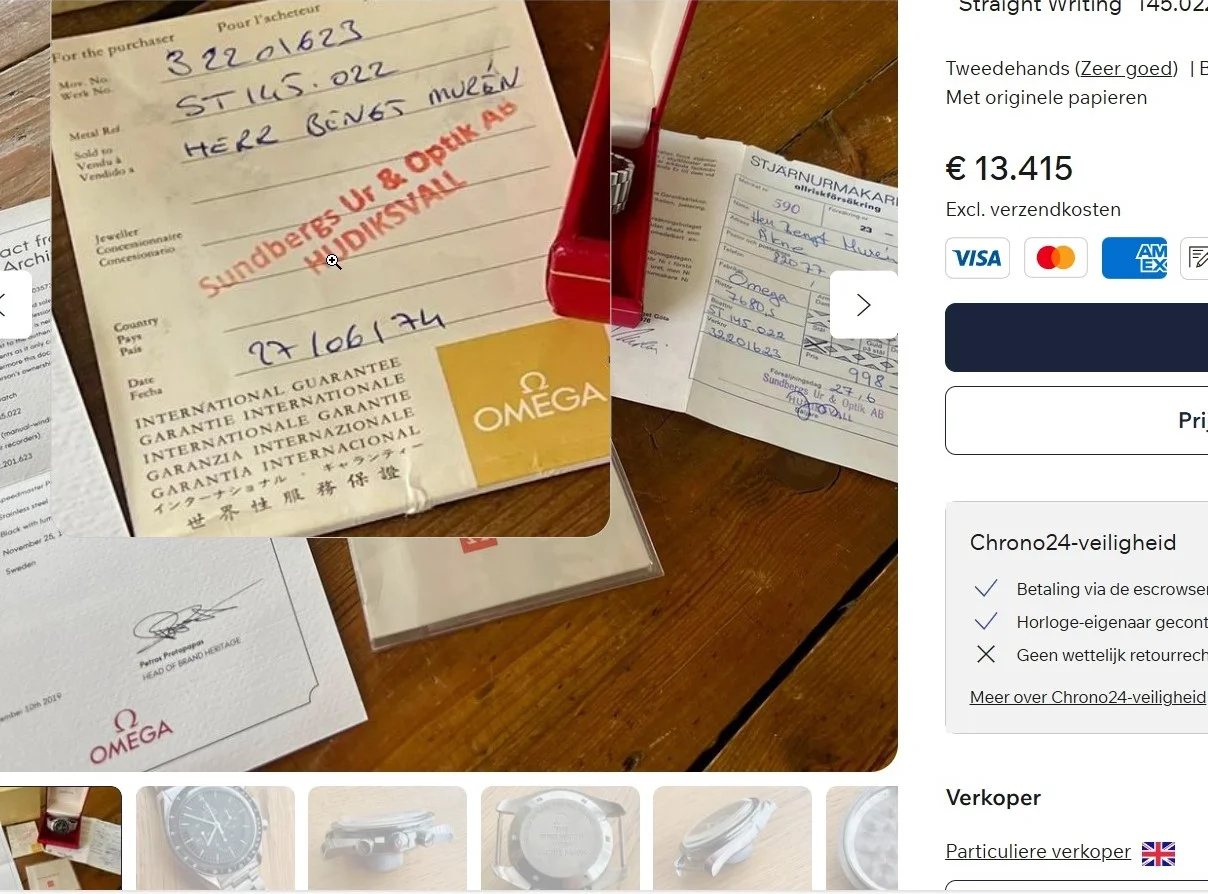Click the bank transfer payment icon
The height and width of the screenshot is (894, 1208).
tap(1195, 258)
